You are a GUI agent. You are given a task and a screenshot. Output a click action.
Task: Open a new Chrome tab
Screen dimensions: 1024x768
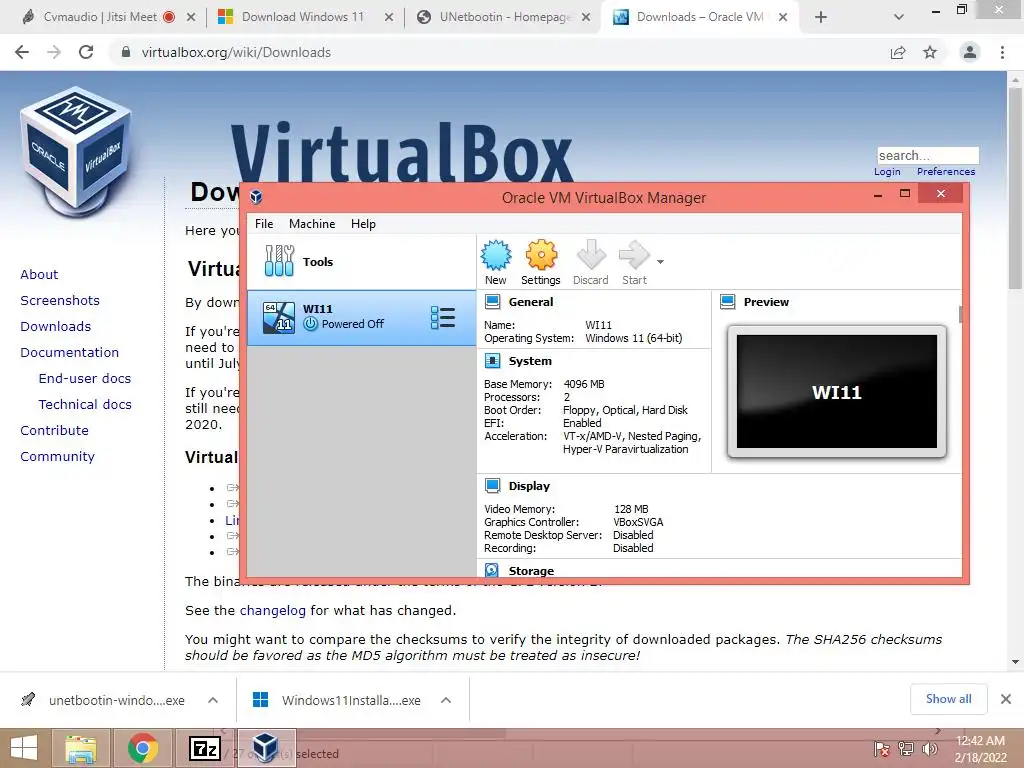click(821, 18)
